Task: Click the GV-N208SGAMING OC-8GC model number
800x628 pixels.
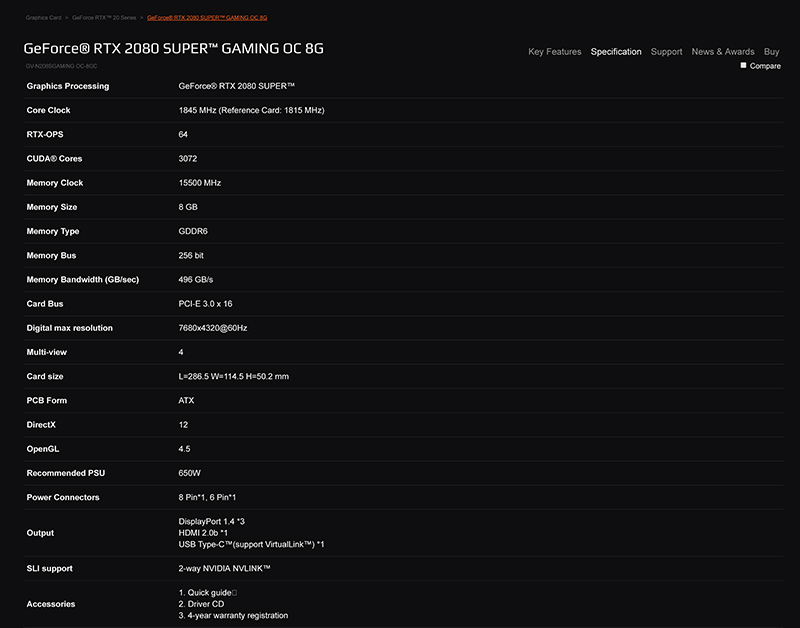Action: tap(62, 66)
